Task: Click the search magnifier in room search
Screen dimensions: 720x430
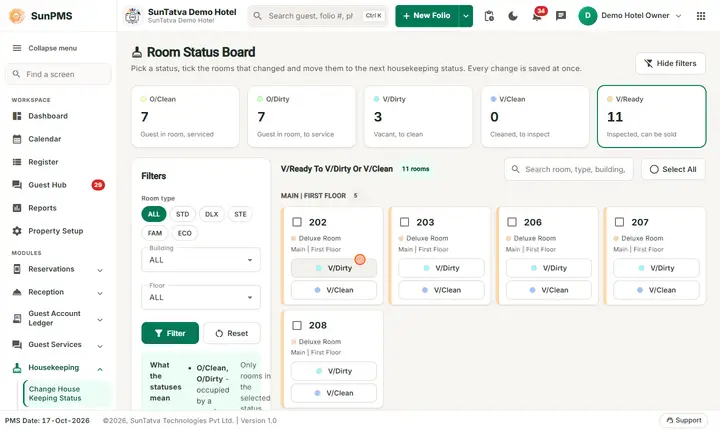Action: click(x=516, y=170)
